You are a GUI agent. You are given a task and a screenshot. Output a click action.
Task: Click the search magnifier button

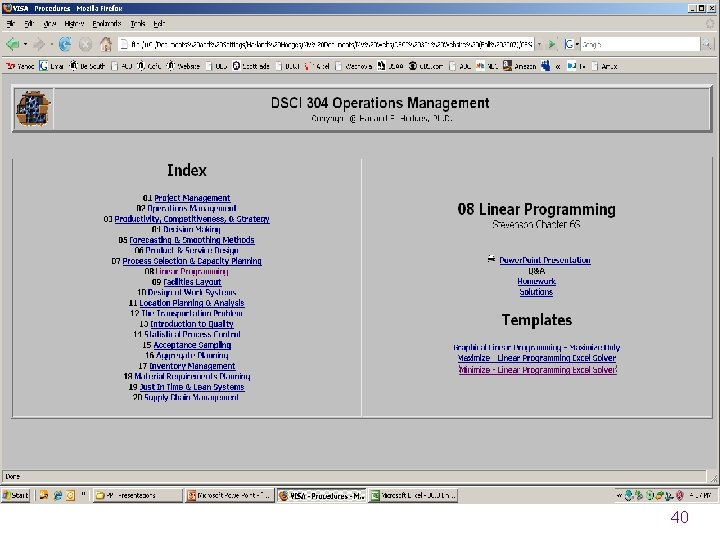coord(706,44)
